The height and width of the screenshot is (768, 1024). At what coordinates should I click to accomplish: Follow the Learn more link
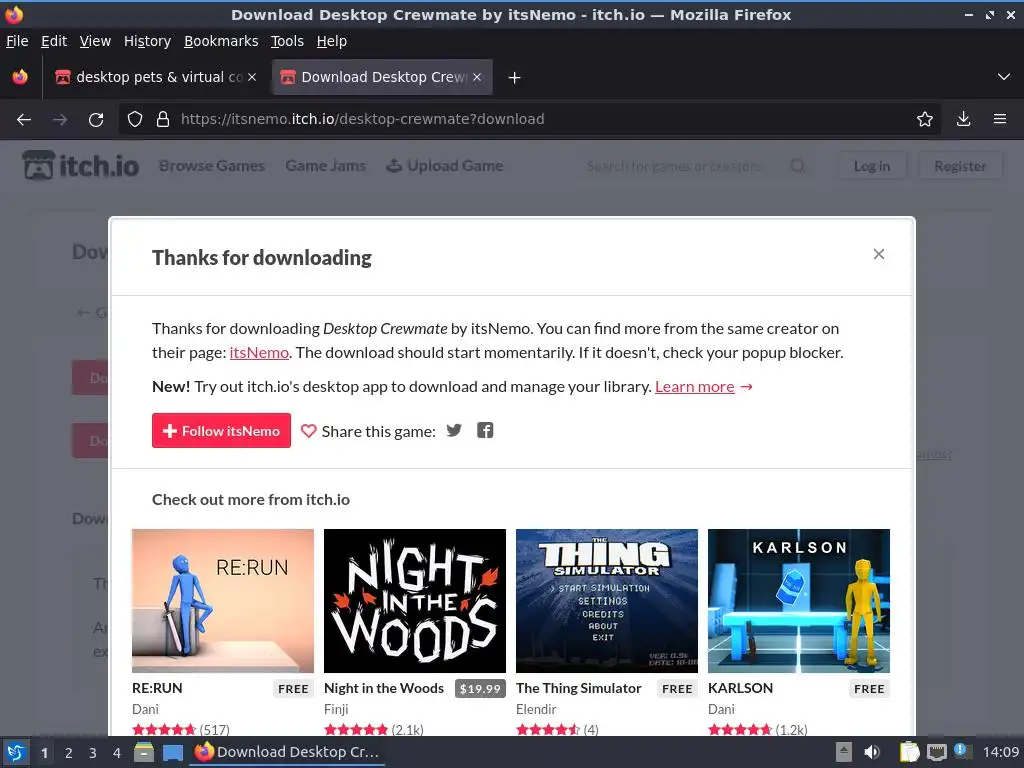tap(694, 387)
